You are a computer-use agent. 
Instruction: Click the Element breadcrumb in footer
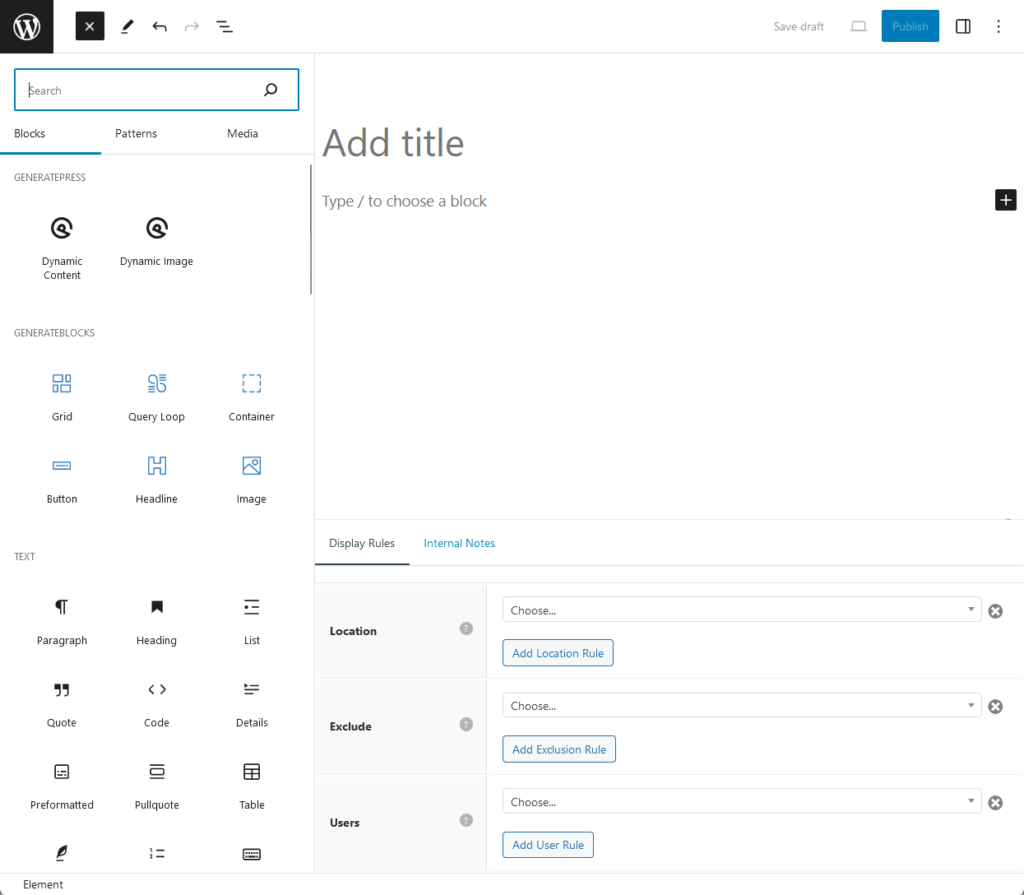coord(43,884)
